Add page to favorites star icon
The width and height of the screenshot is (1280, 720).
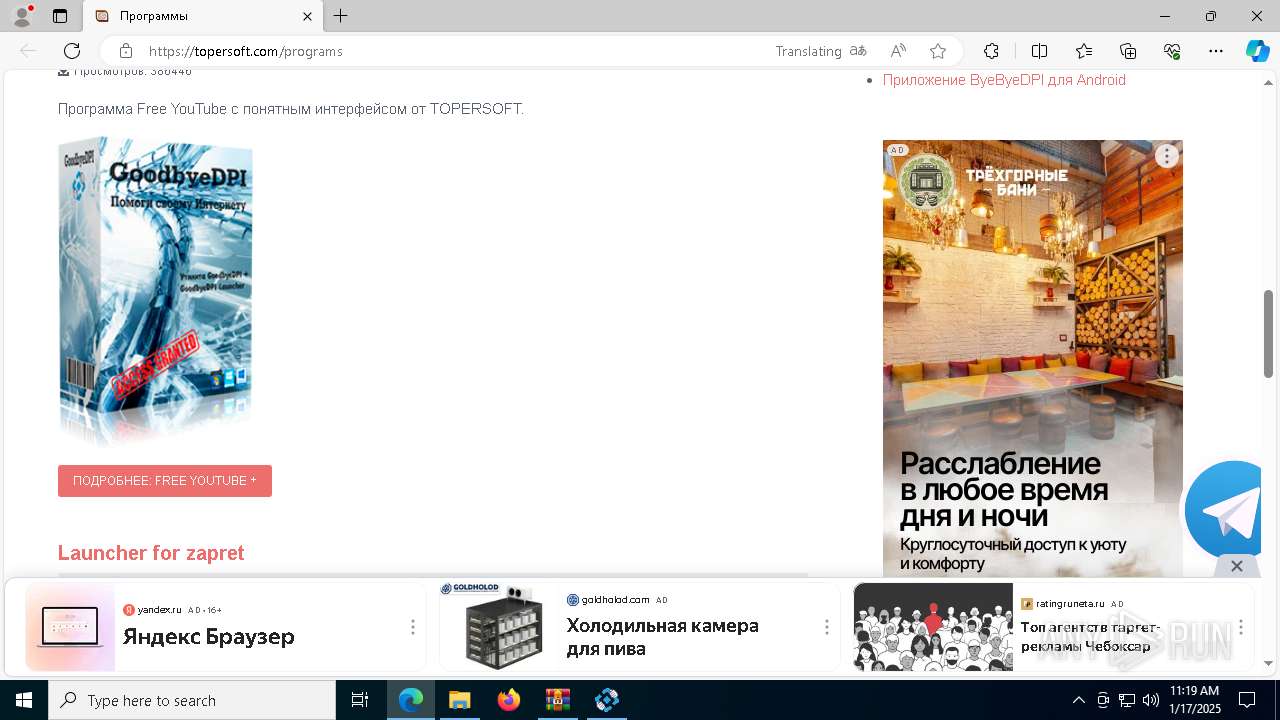click(x=938, y=51)
